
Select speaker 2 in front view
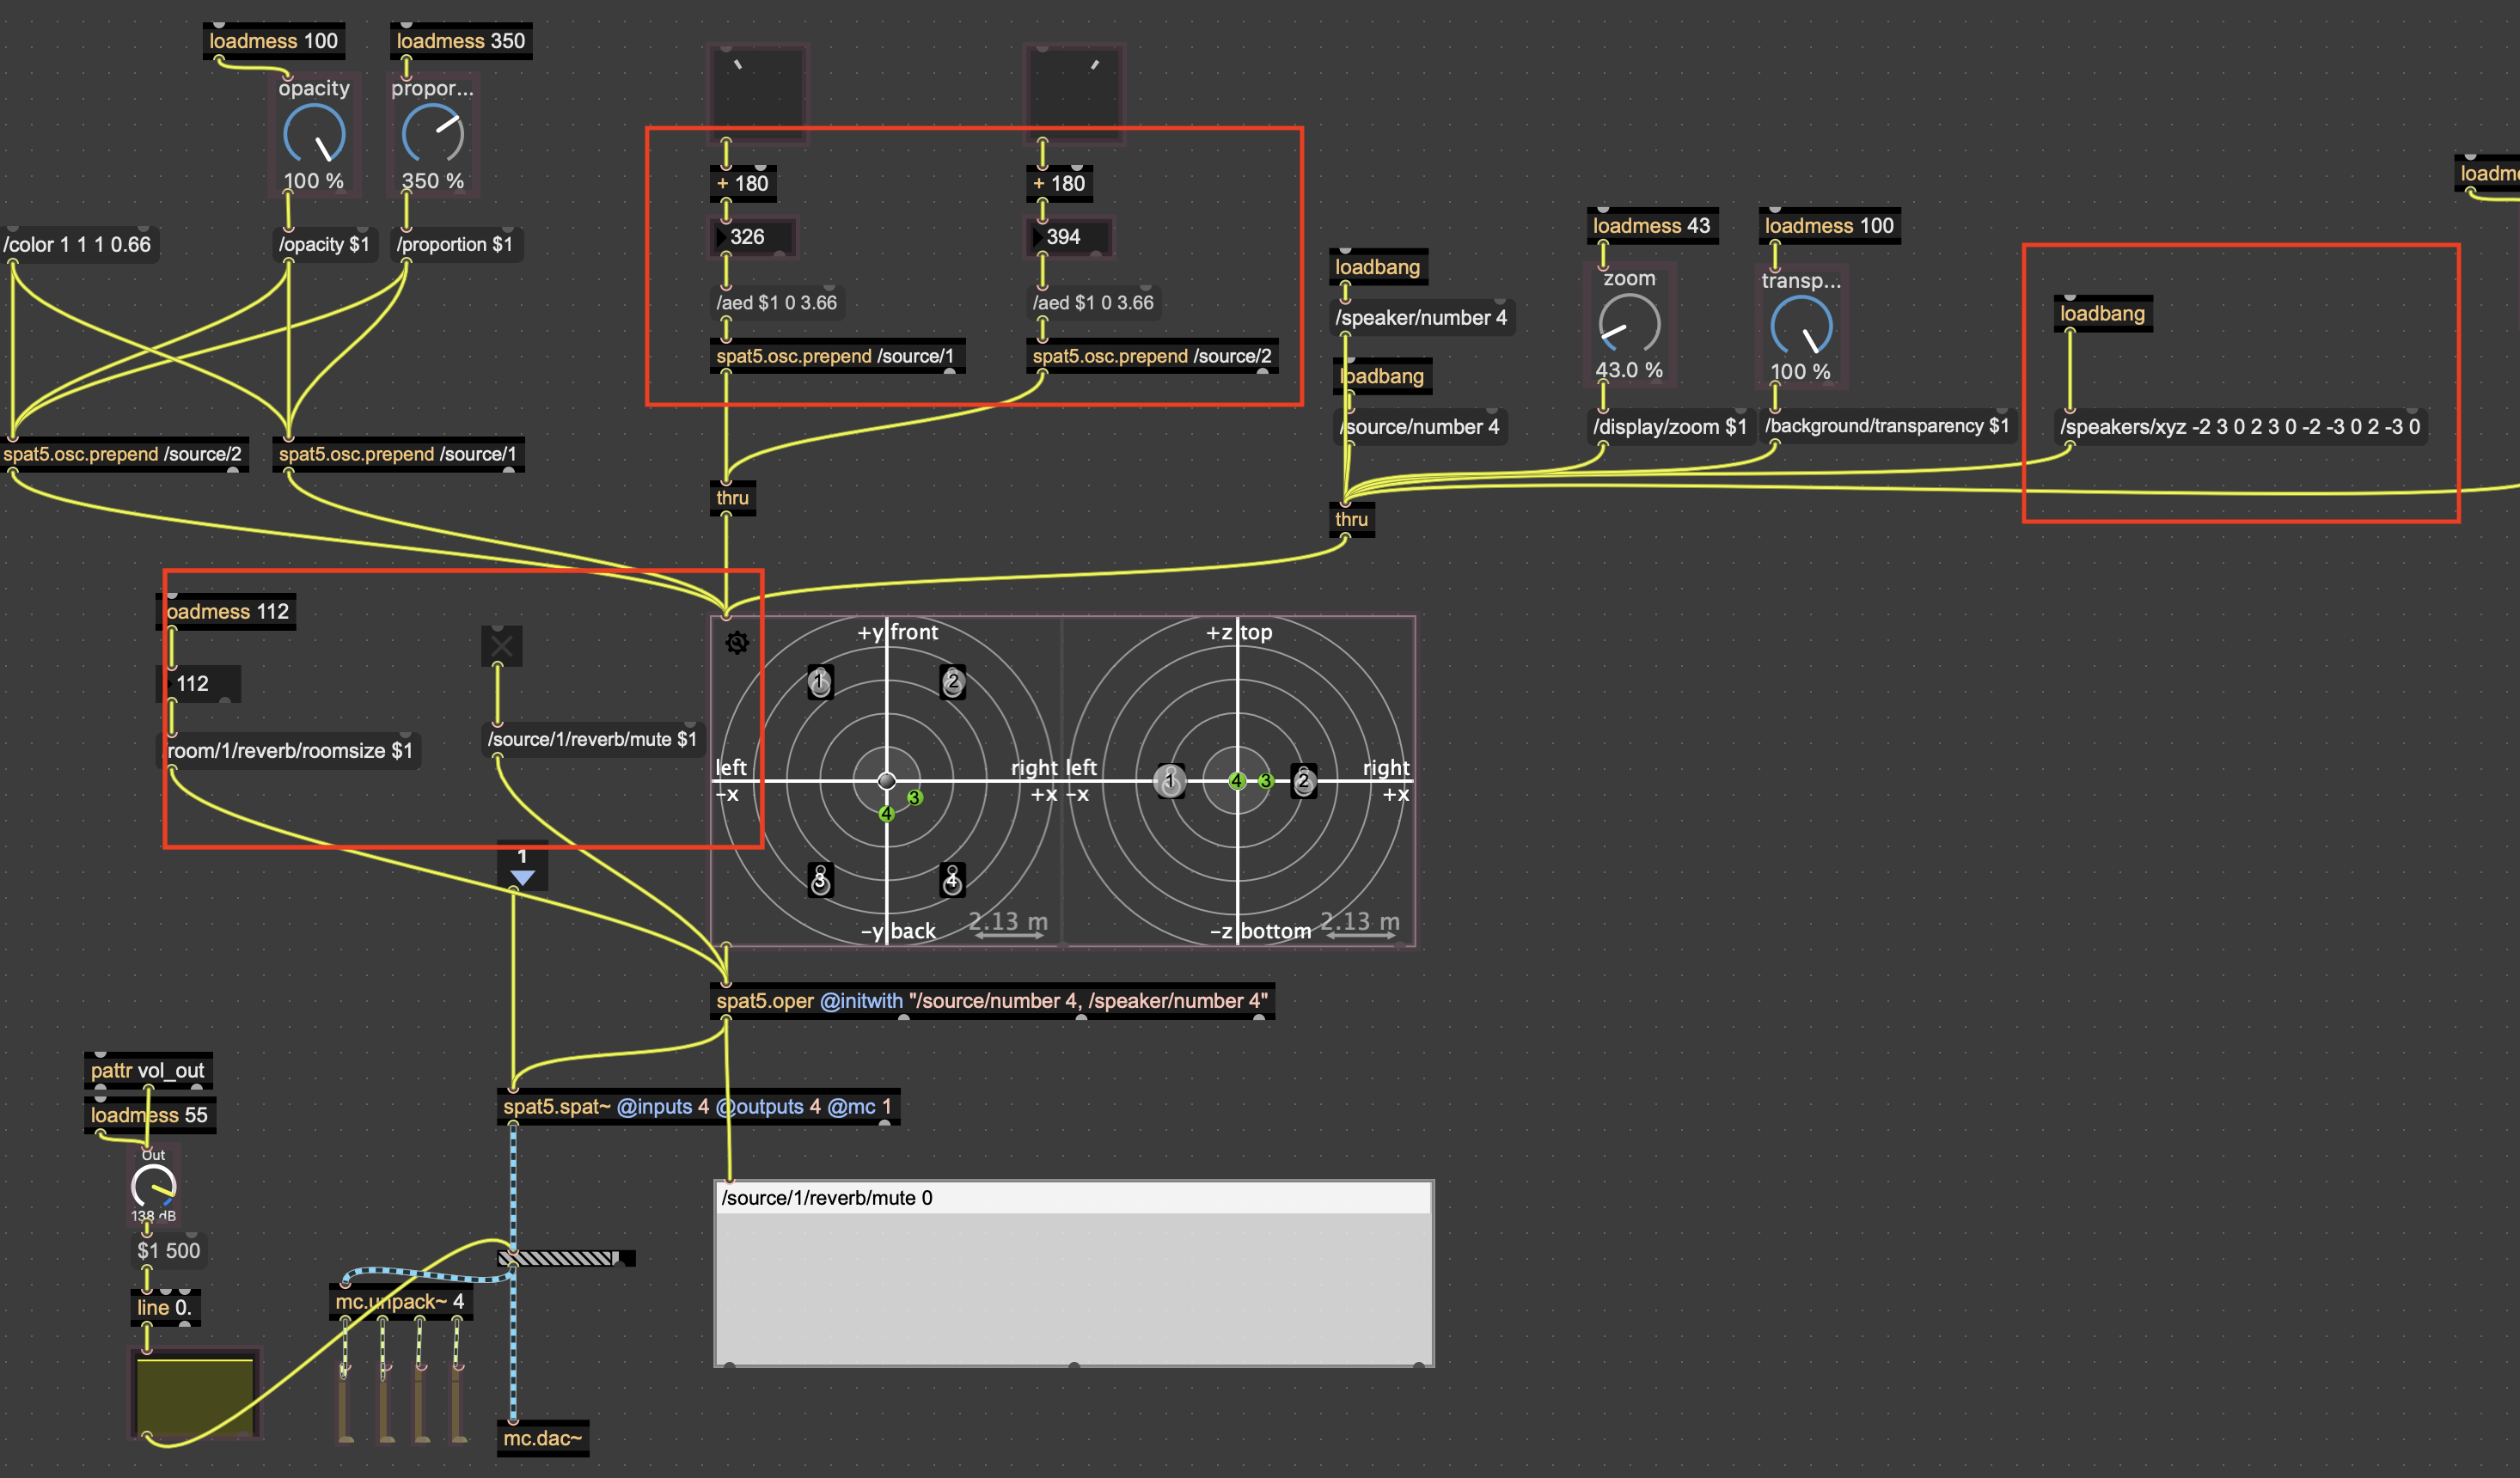click(952, 682)
